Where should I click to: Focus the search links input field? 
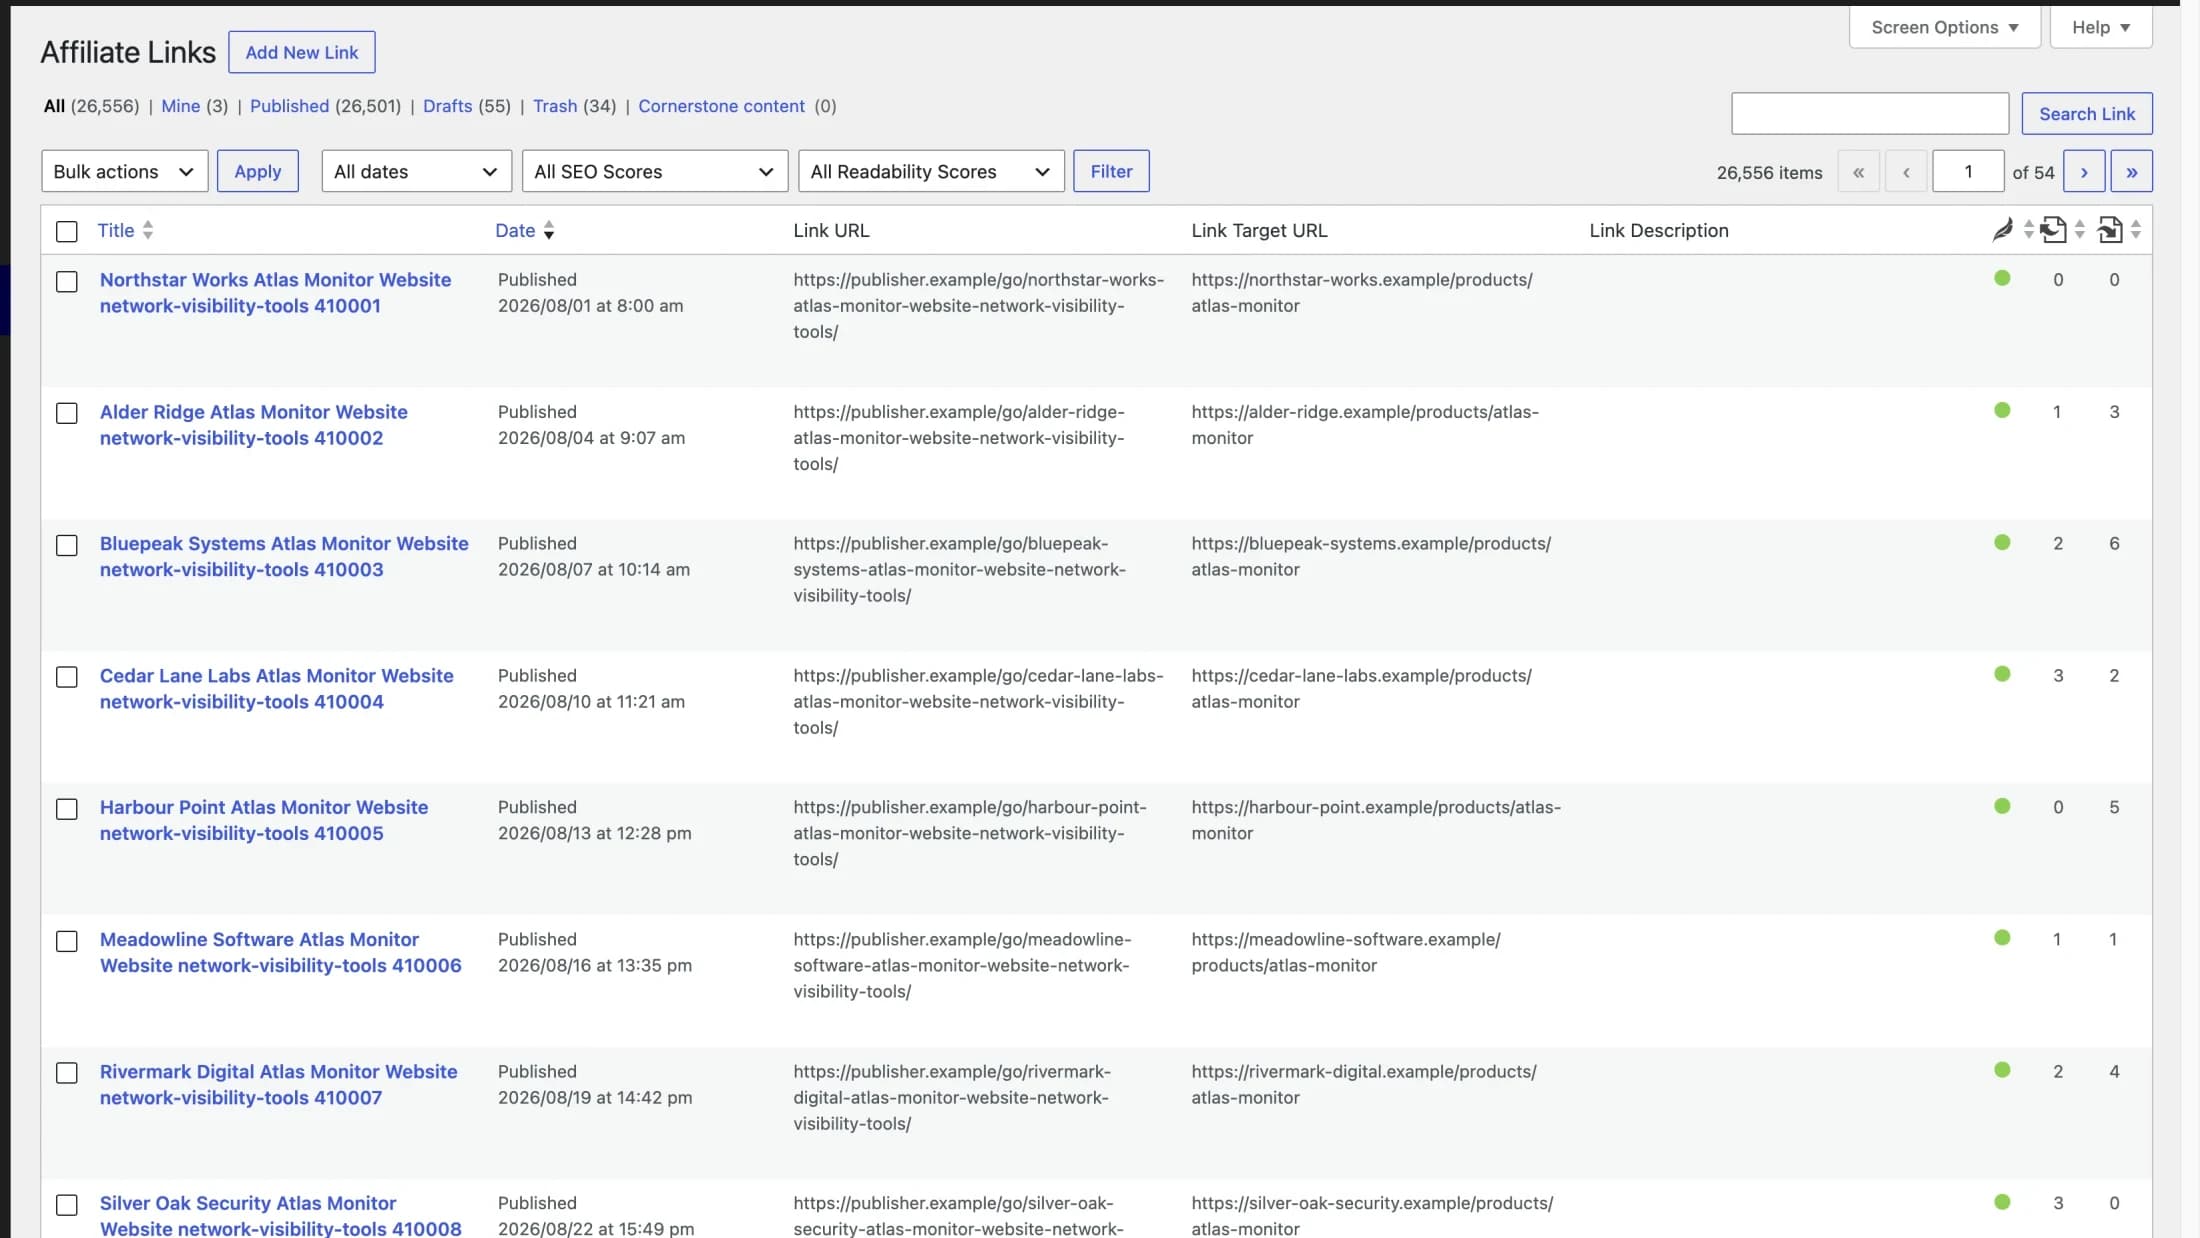tap(1870, 114)
